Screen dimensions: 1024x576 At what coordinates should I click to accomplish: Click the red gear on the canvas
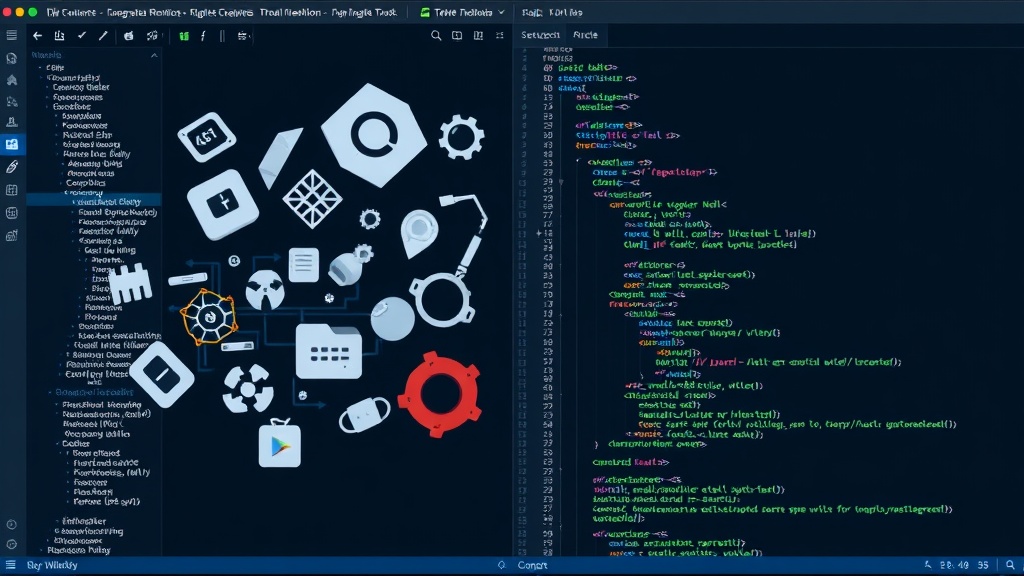(440, 394)
